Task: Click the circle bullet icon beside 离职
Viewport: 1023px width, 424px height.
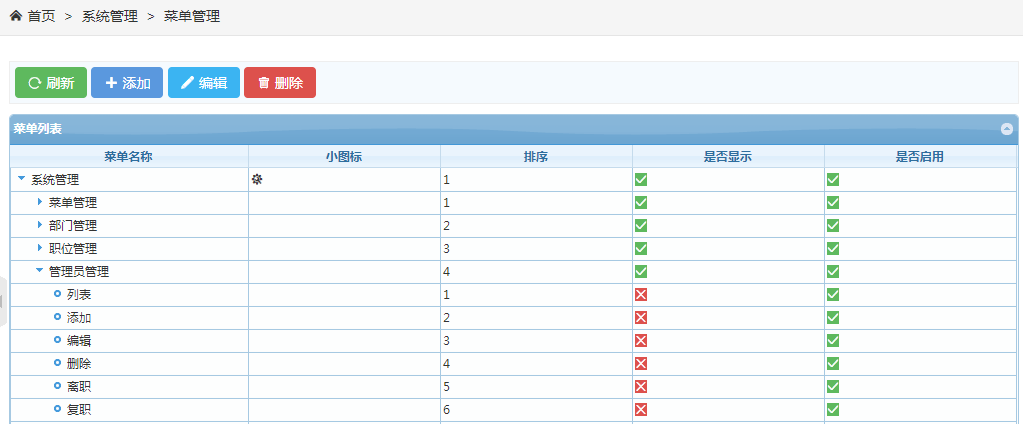Action: [57, 386]
